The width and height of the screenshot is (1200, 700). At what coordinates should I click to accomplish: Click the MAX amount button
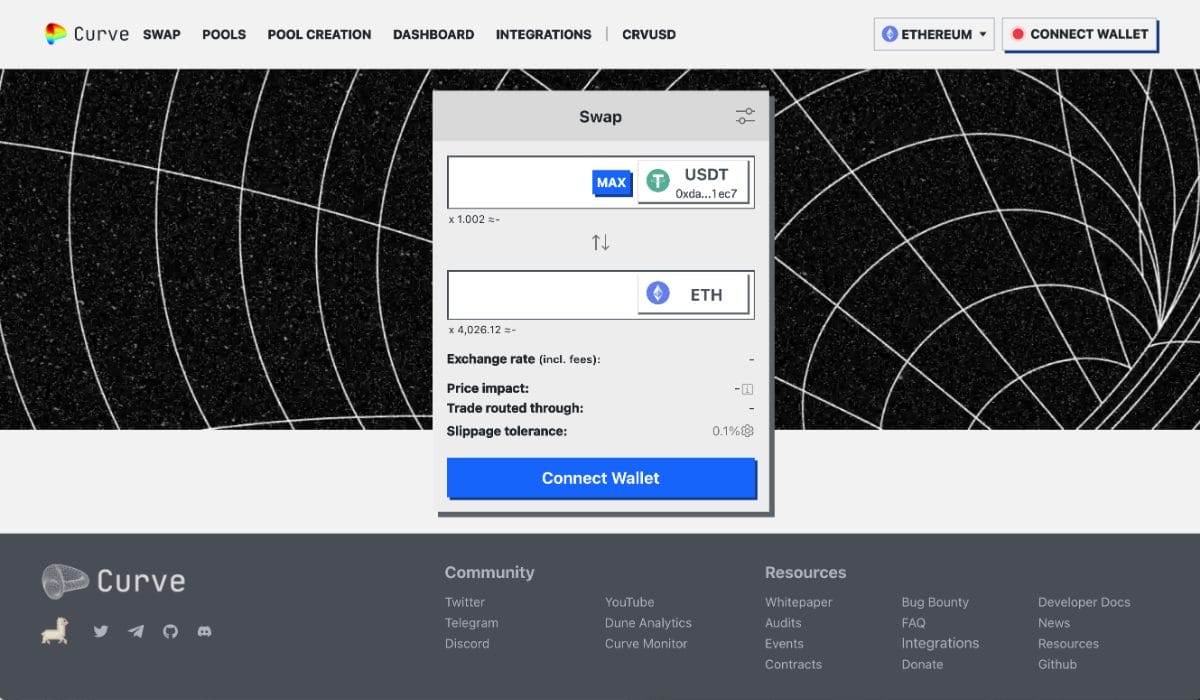coord(611,183)
